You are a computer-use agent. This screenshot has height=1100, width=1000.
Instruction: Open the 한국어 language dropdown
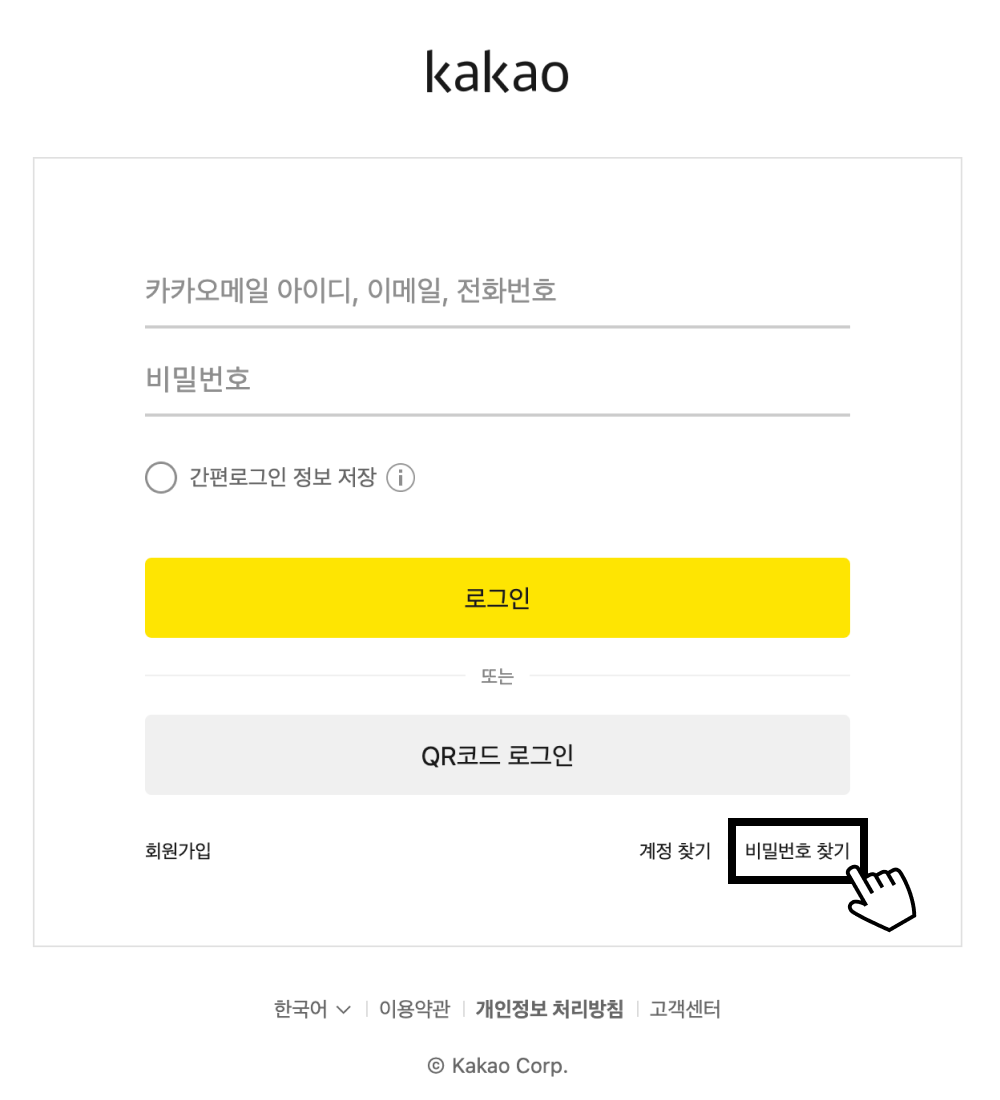301,1009
